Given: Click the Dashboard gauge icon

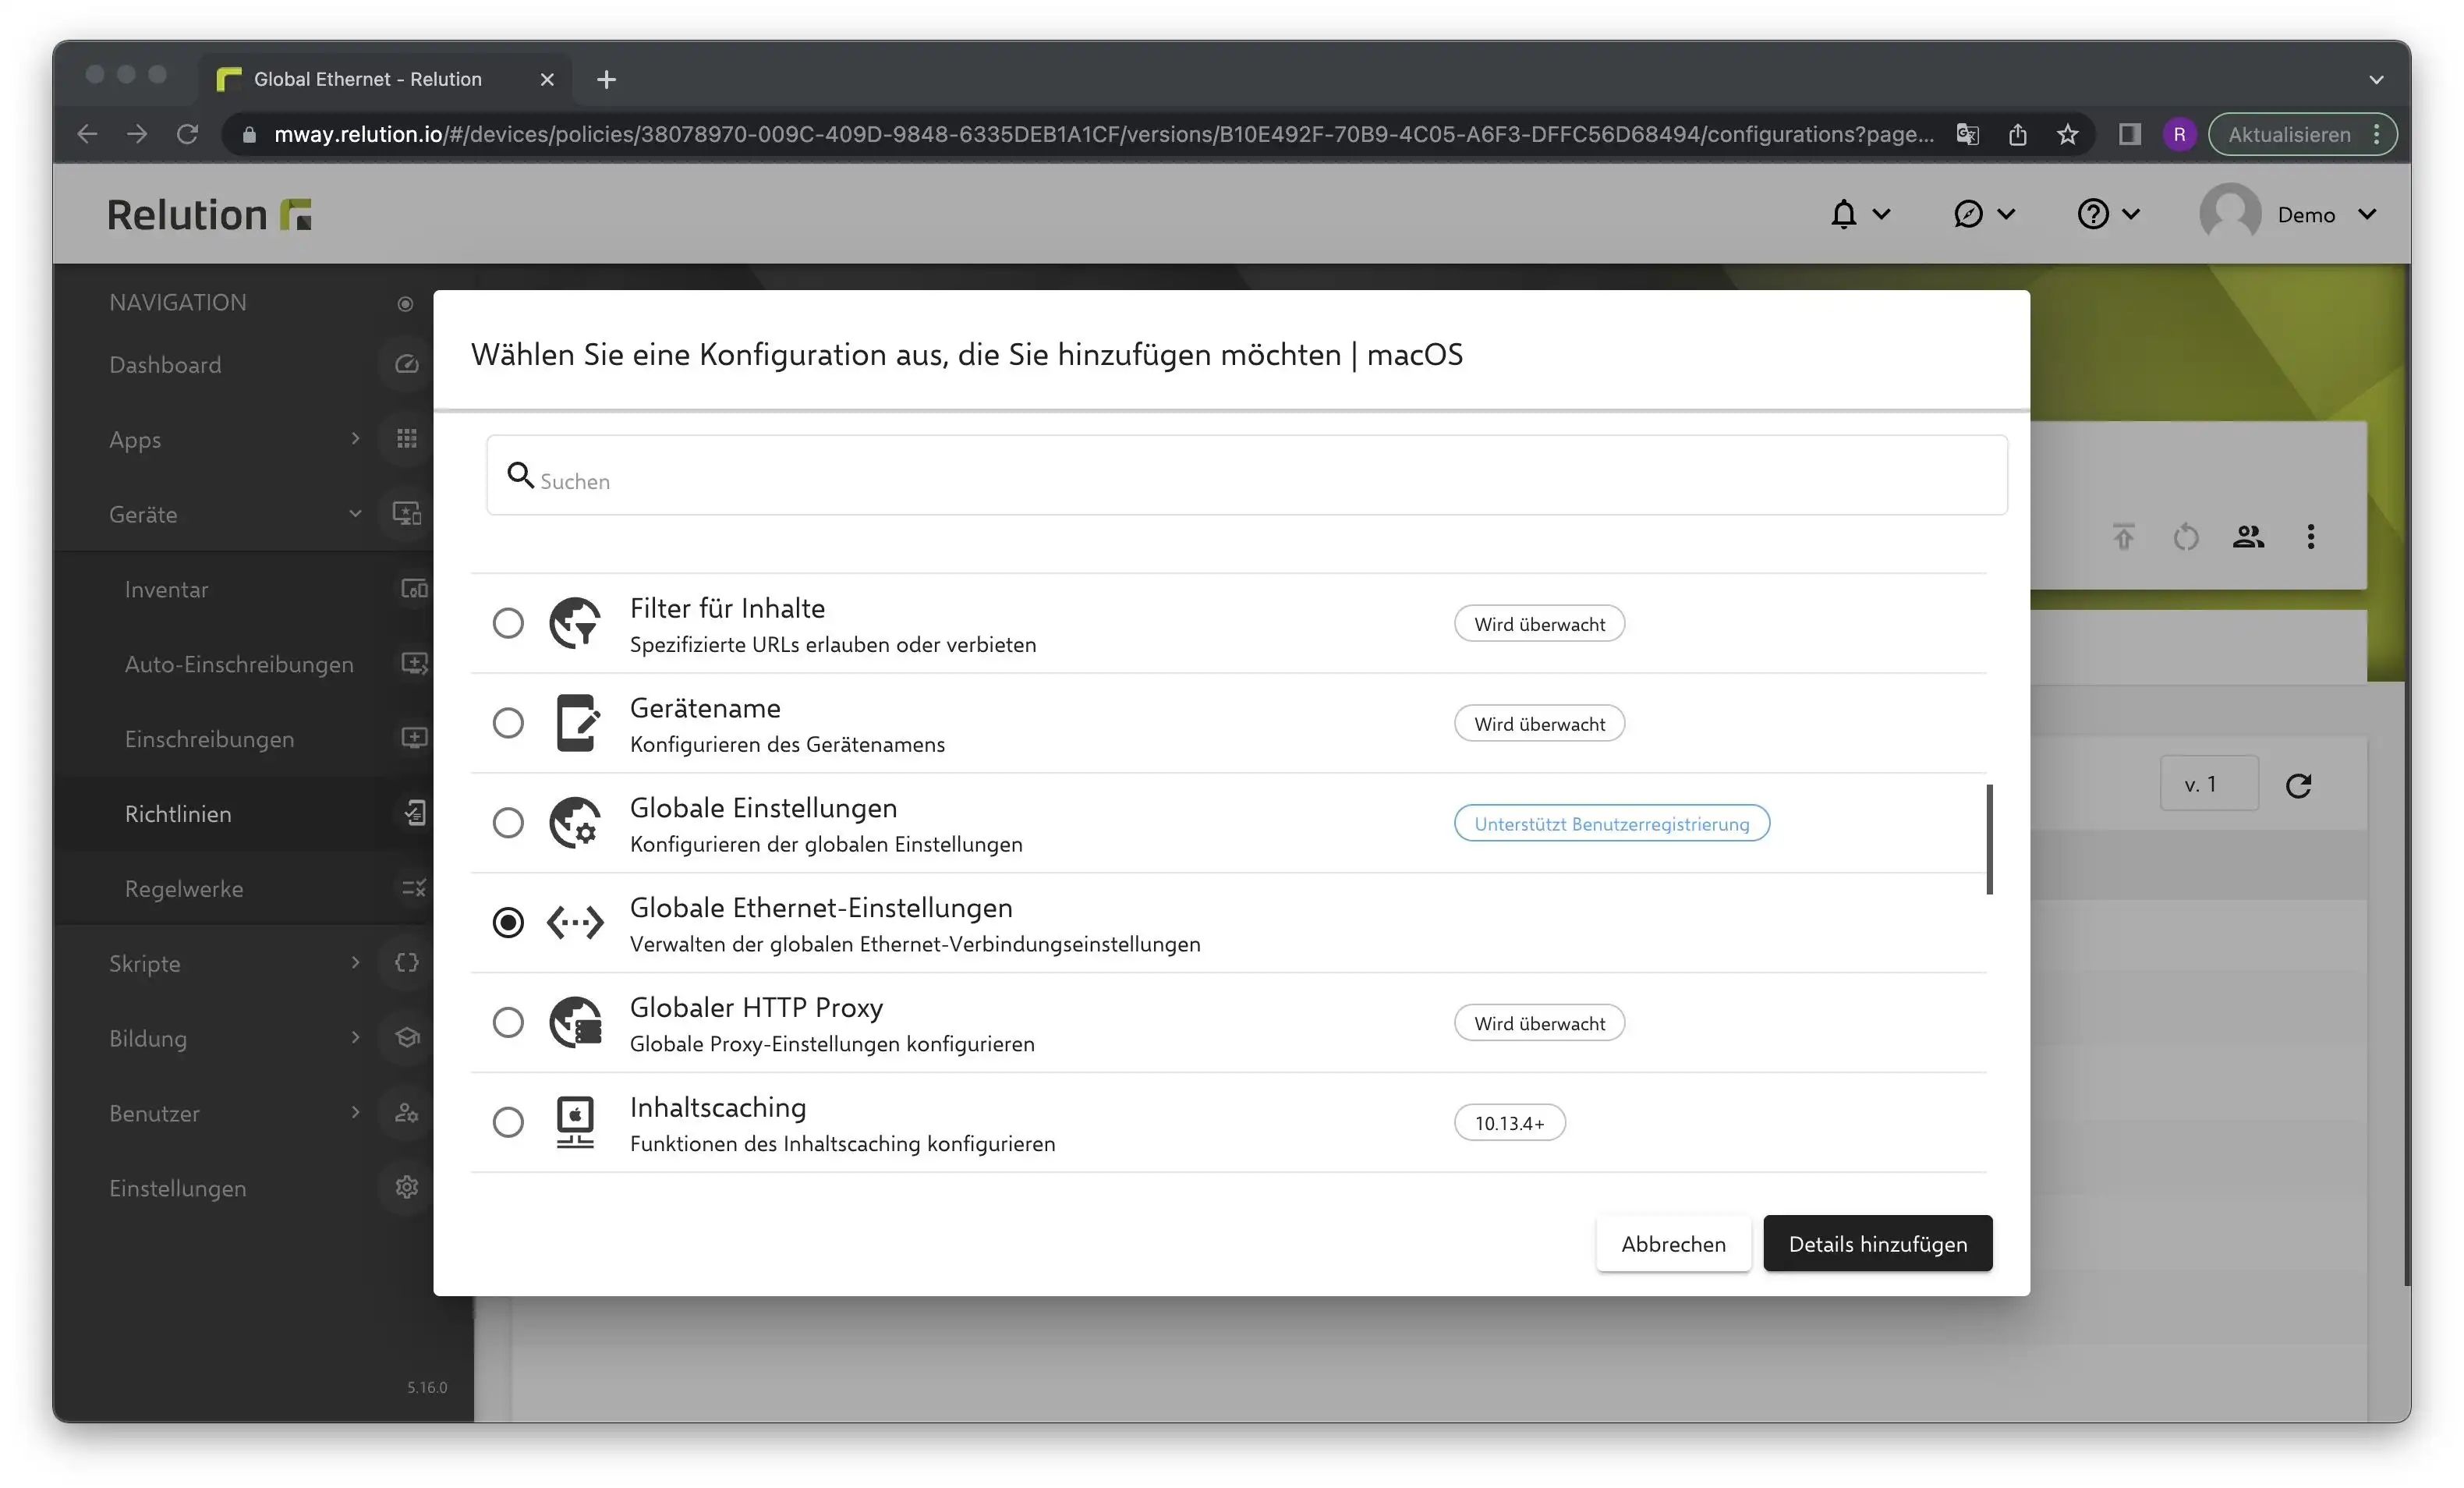Looking at the screenshot, I should pyautogui.click(x=406, y=364).
